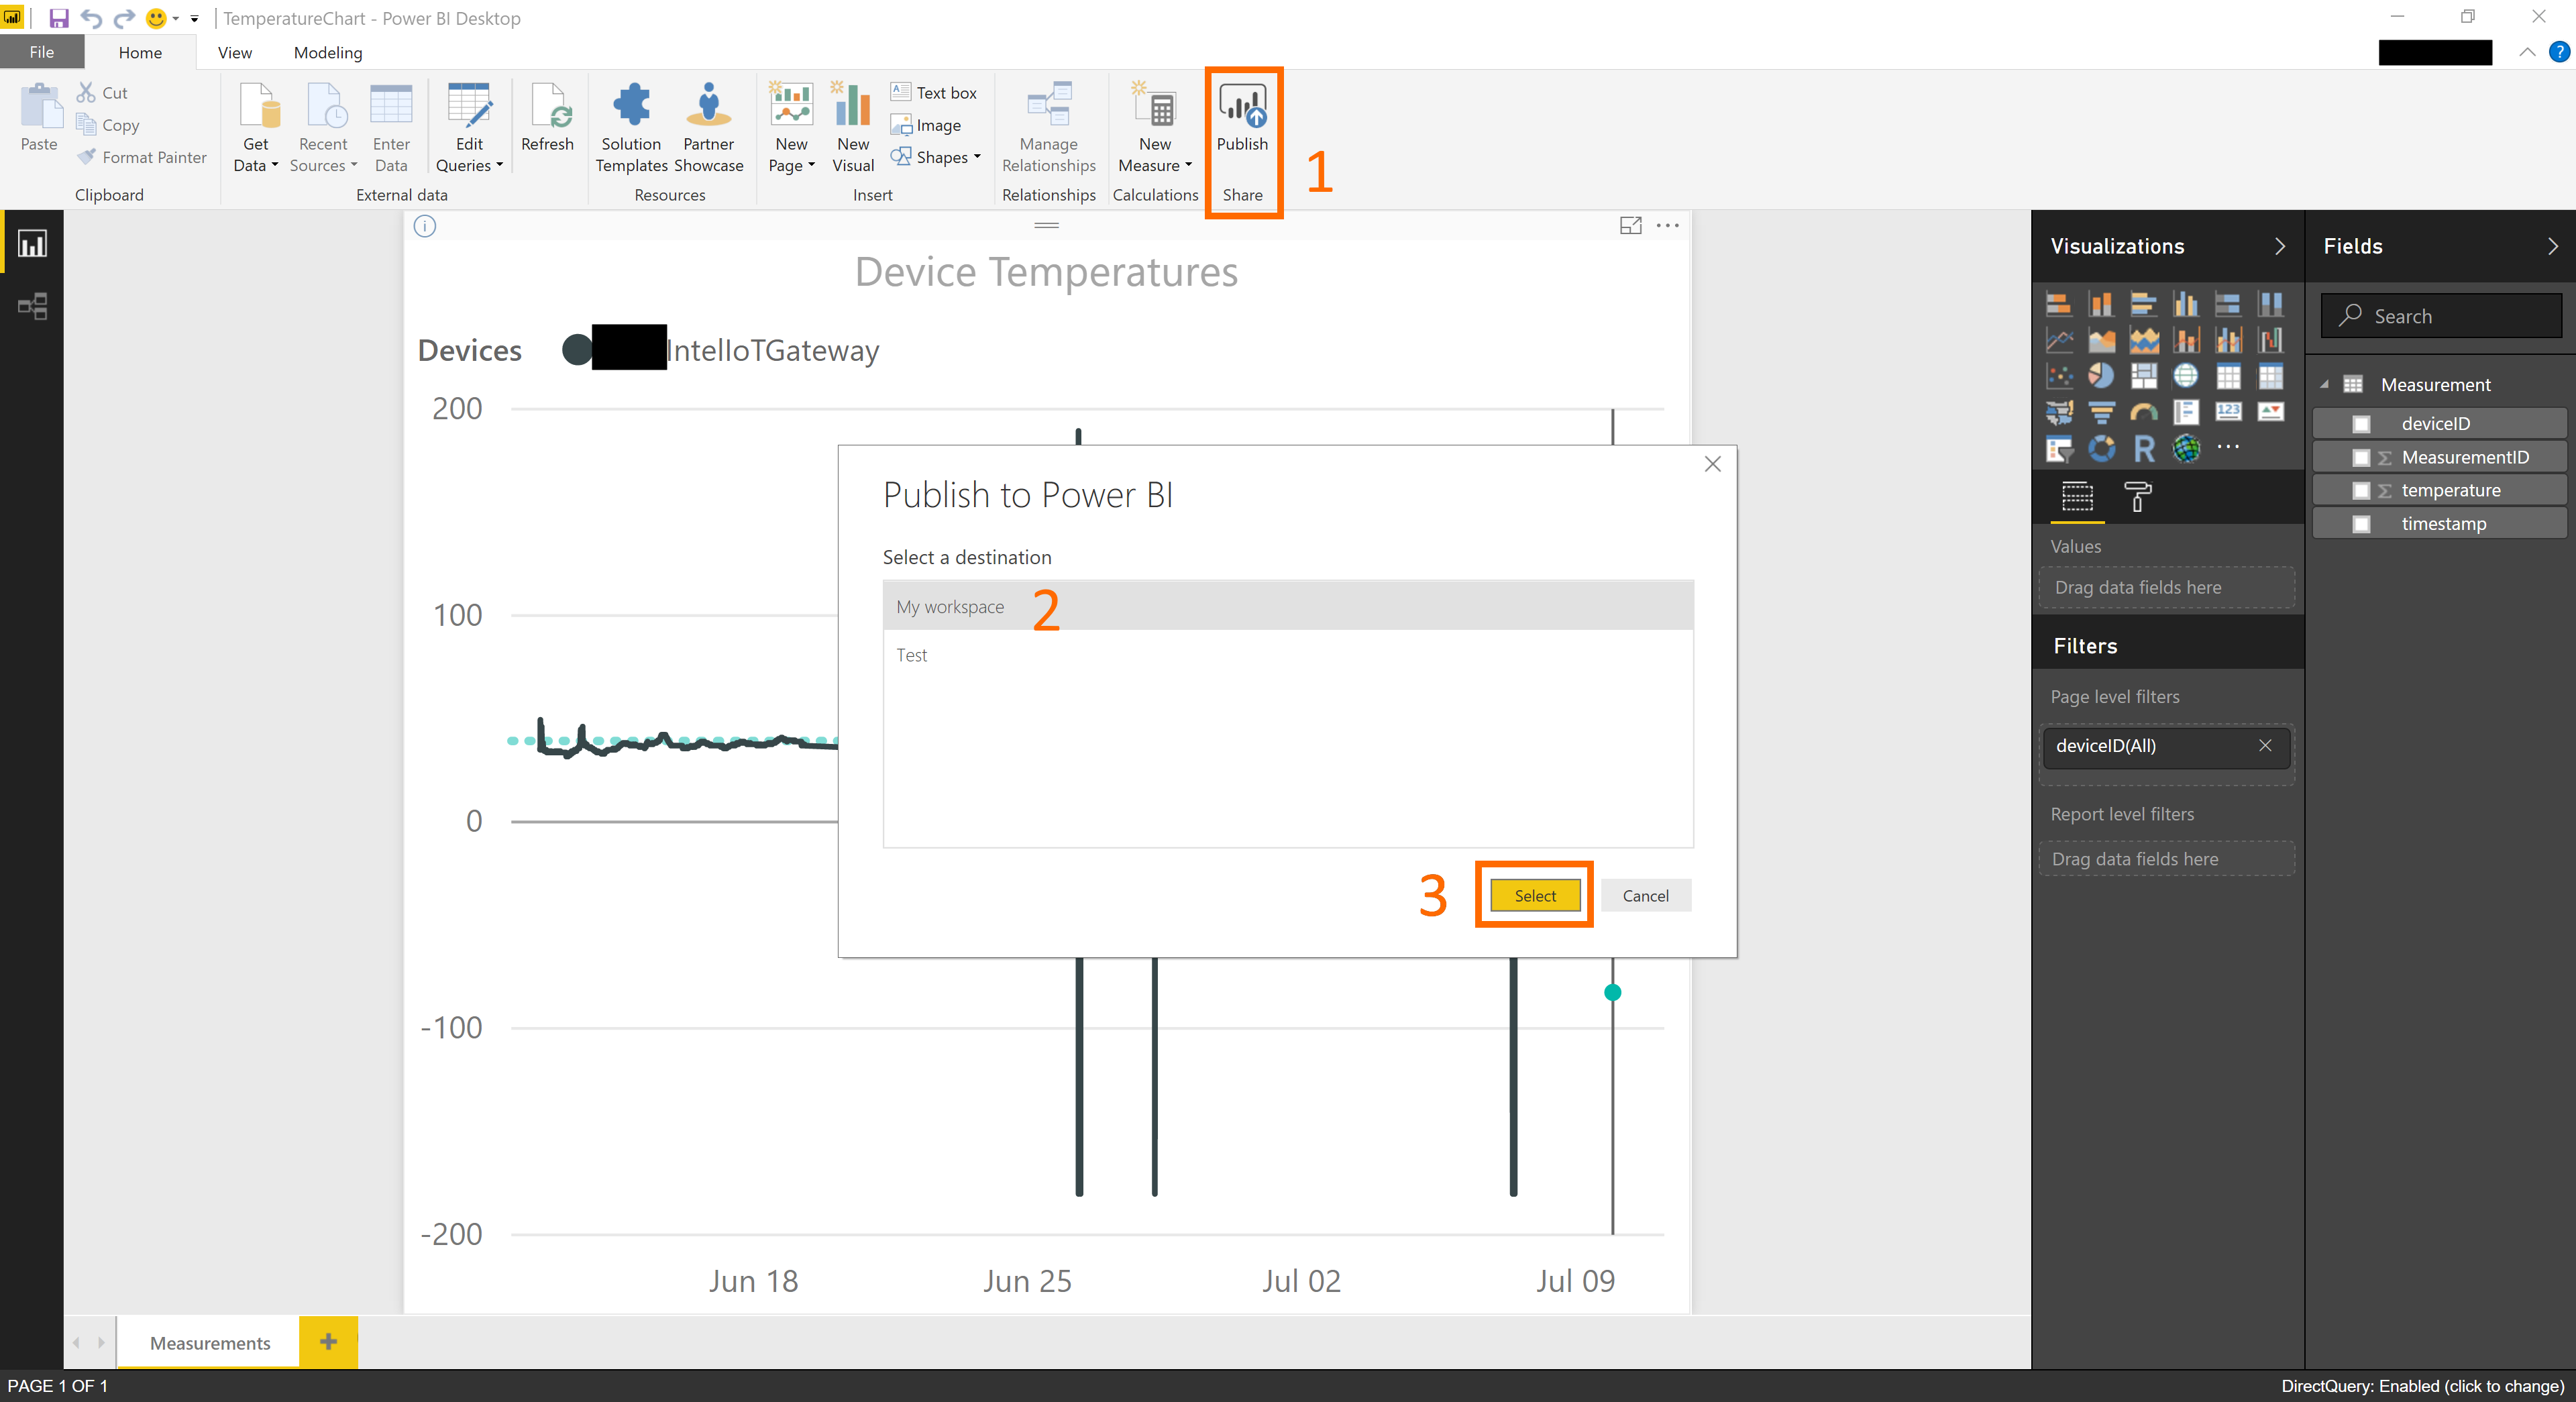Image resolution: width=2576 pixels, height=1402 pixels.
Task: Select the Home ribbon tab
Action: pyautogui.click(x=140, y=52)
